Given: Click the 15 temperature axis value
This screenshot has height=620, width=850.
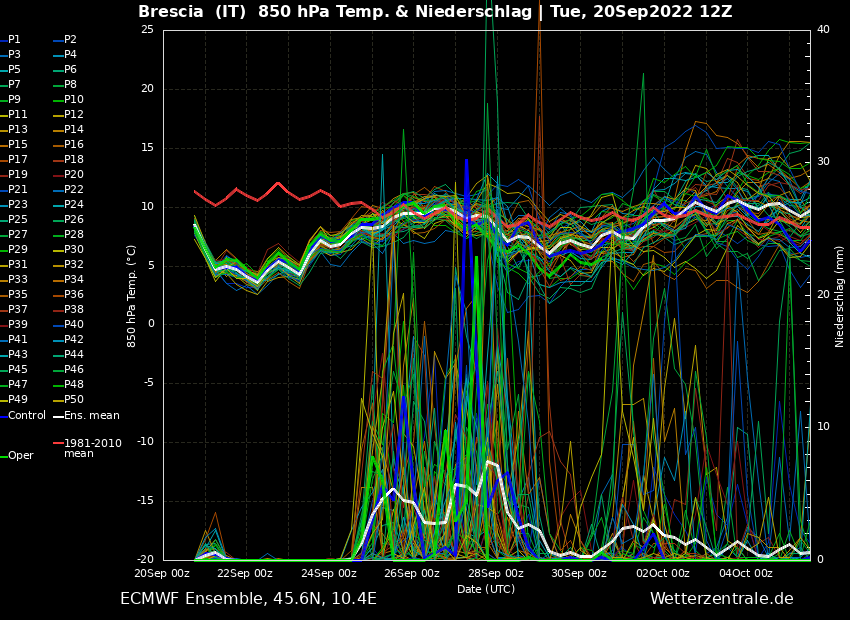Looking at the screenshot, I should [147, 147].
